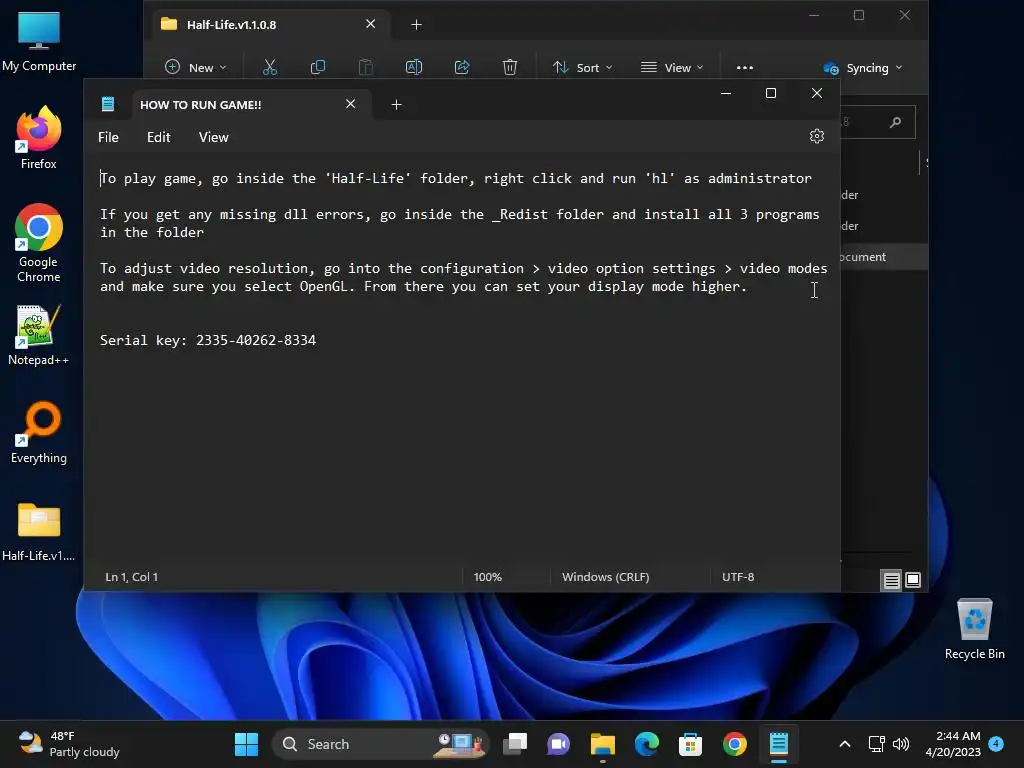This screenshot has width=1024, height=768.
Task: Open Task View on taskbar
Action: (x=515, y=744)
